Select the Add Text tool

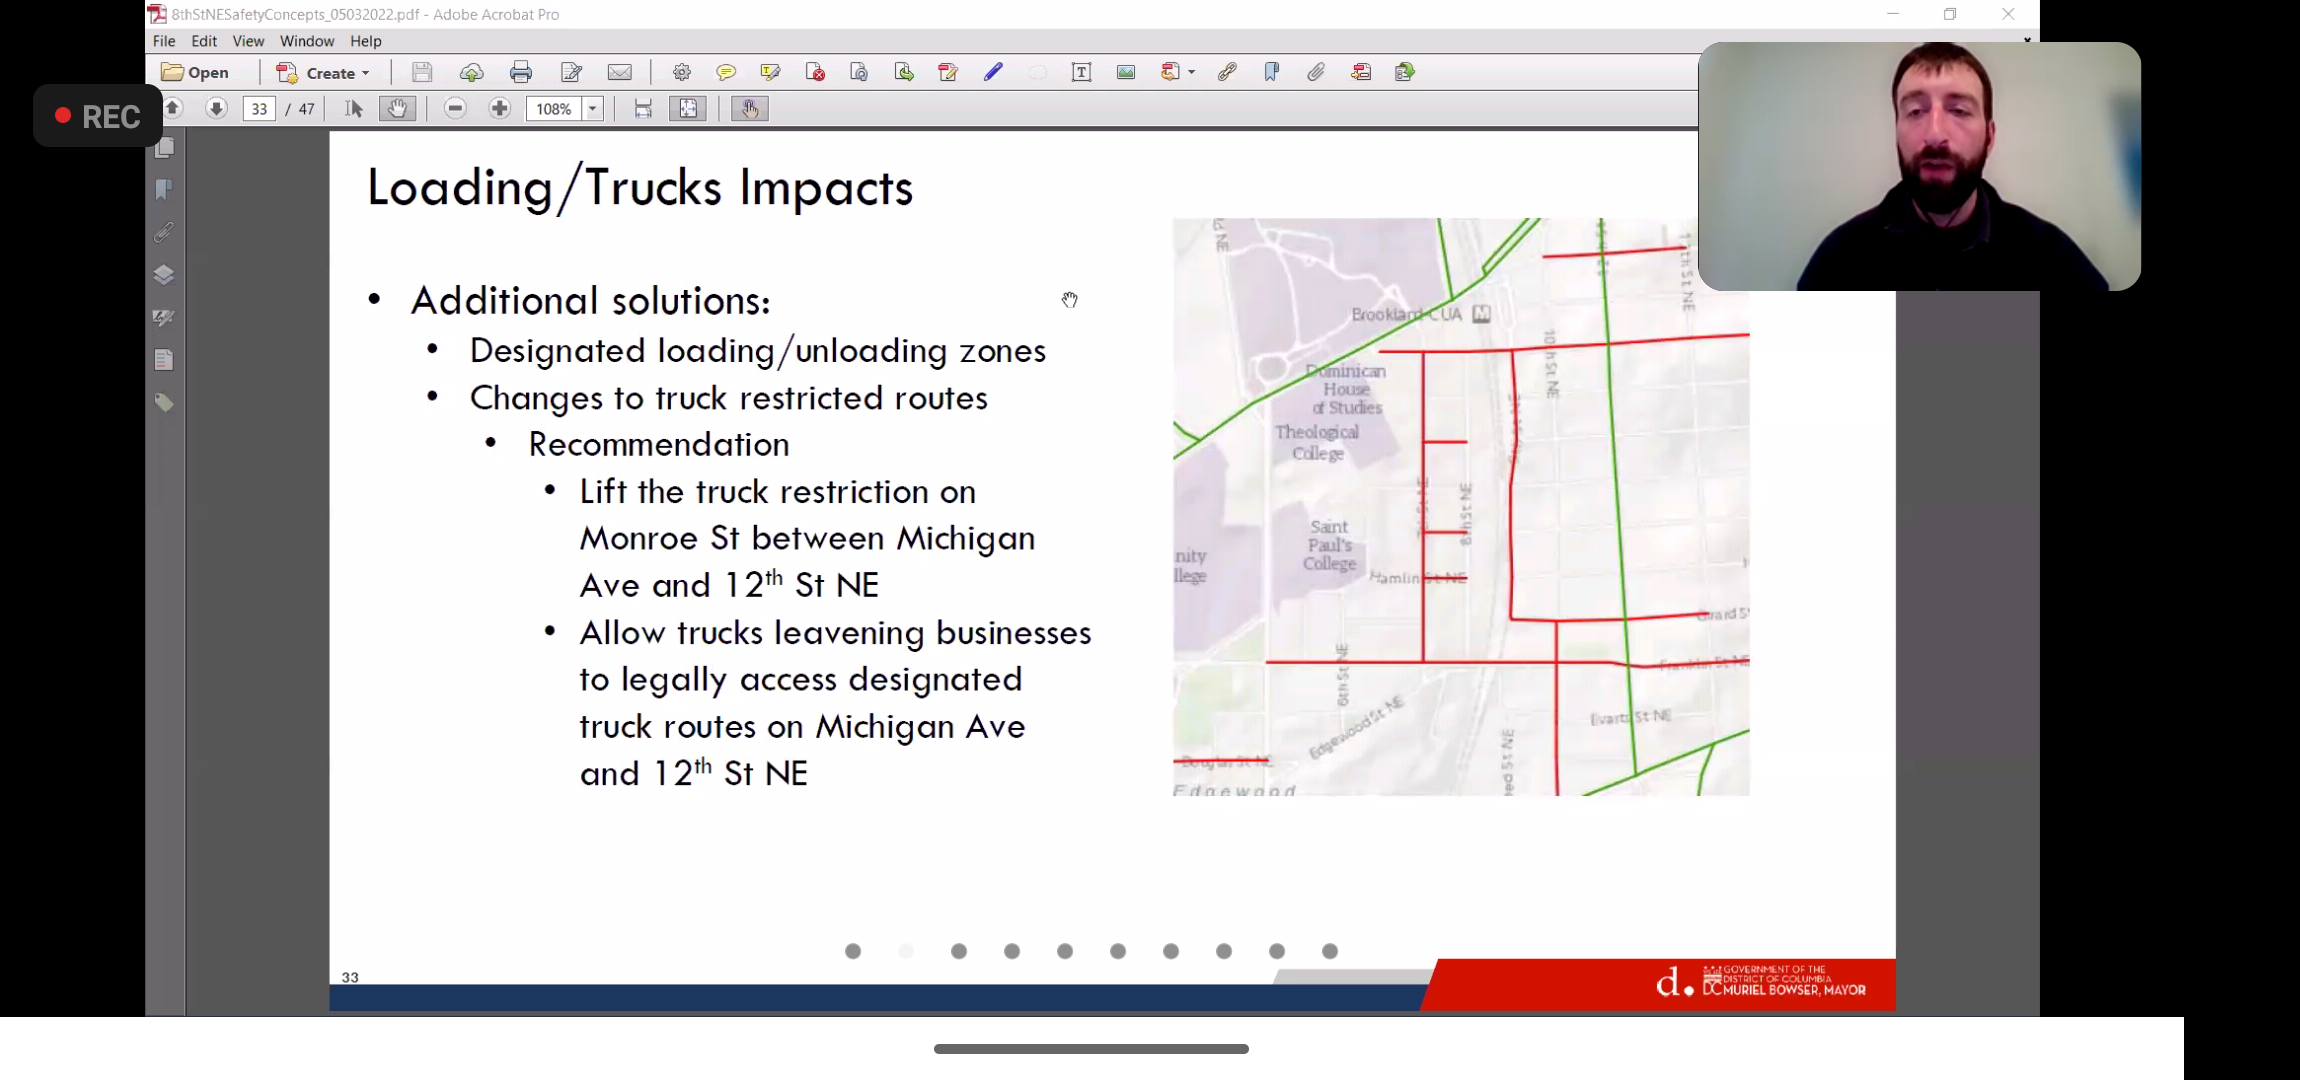1081,72
